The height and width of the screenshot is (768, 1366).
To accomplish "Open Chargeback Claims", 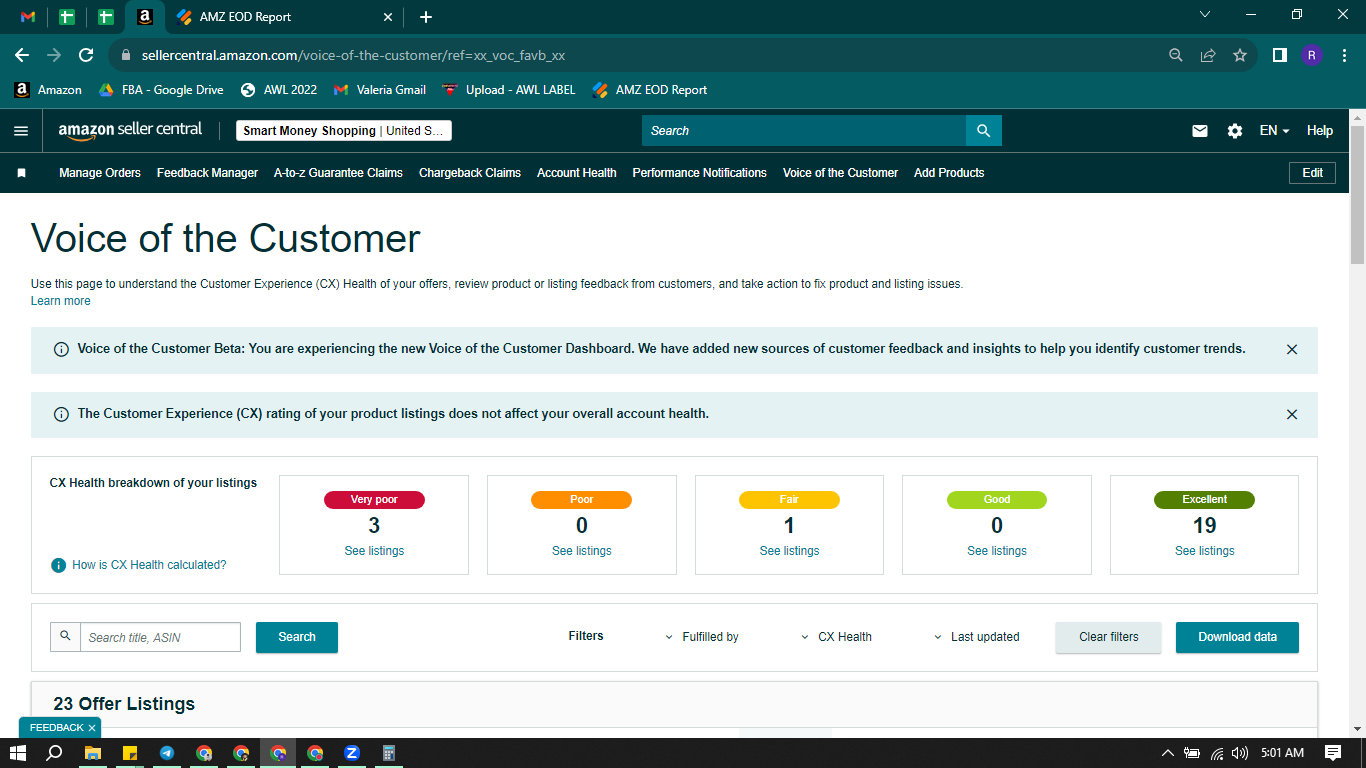I will tap(470, 173).
